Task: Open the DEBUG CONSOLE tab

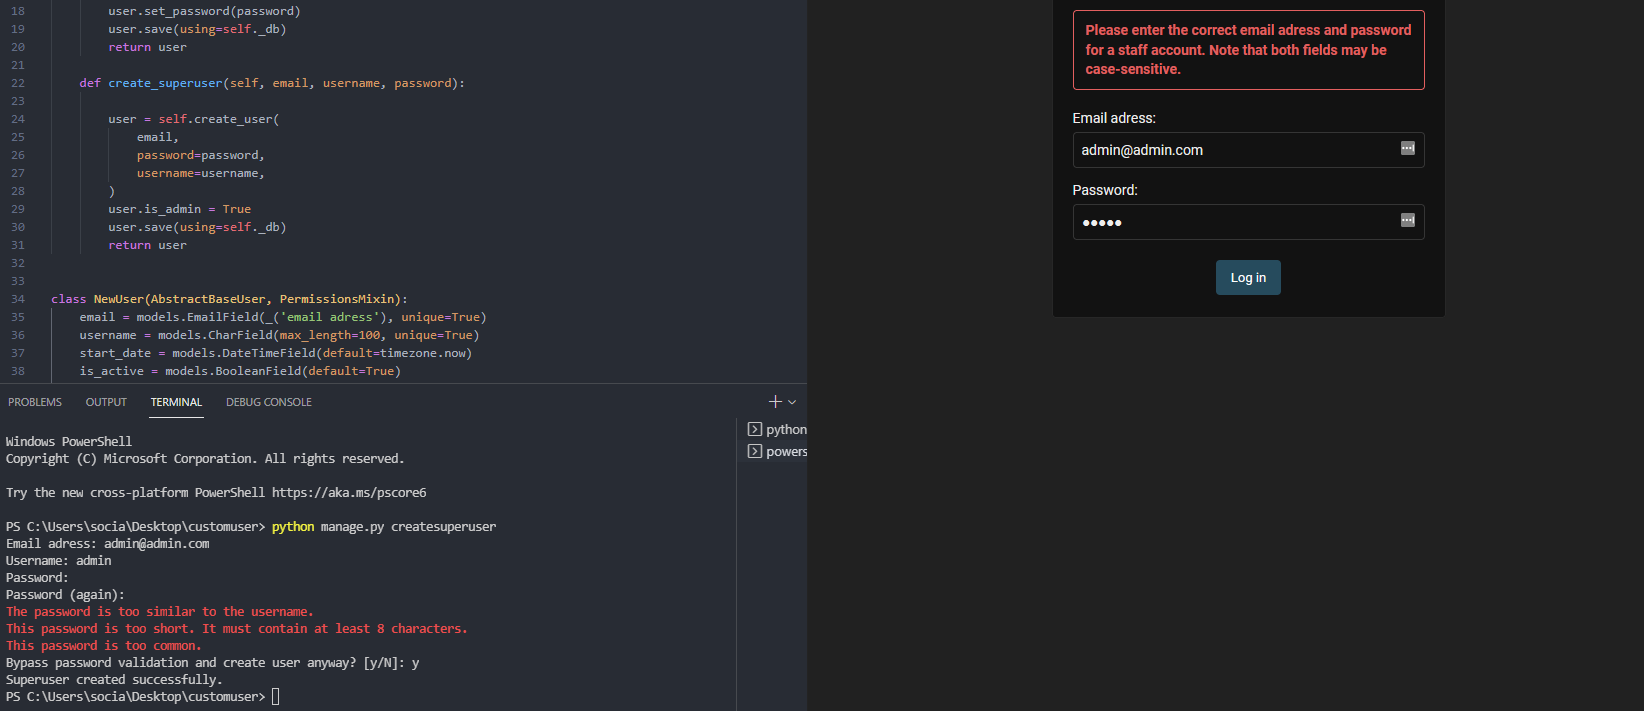Action: pos(269,402)
